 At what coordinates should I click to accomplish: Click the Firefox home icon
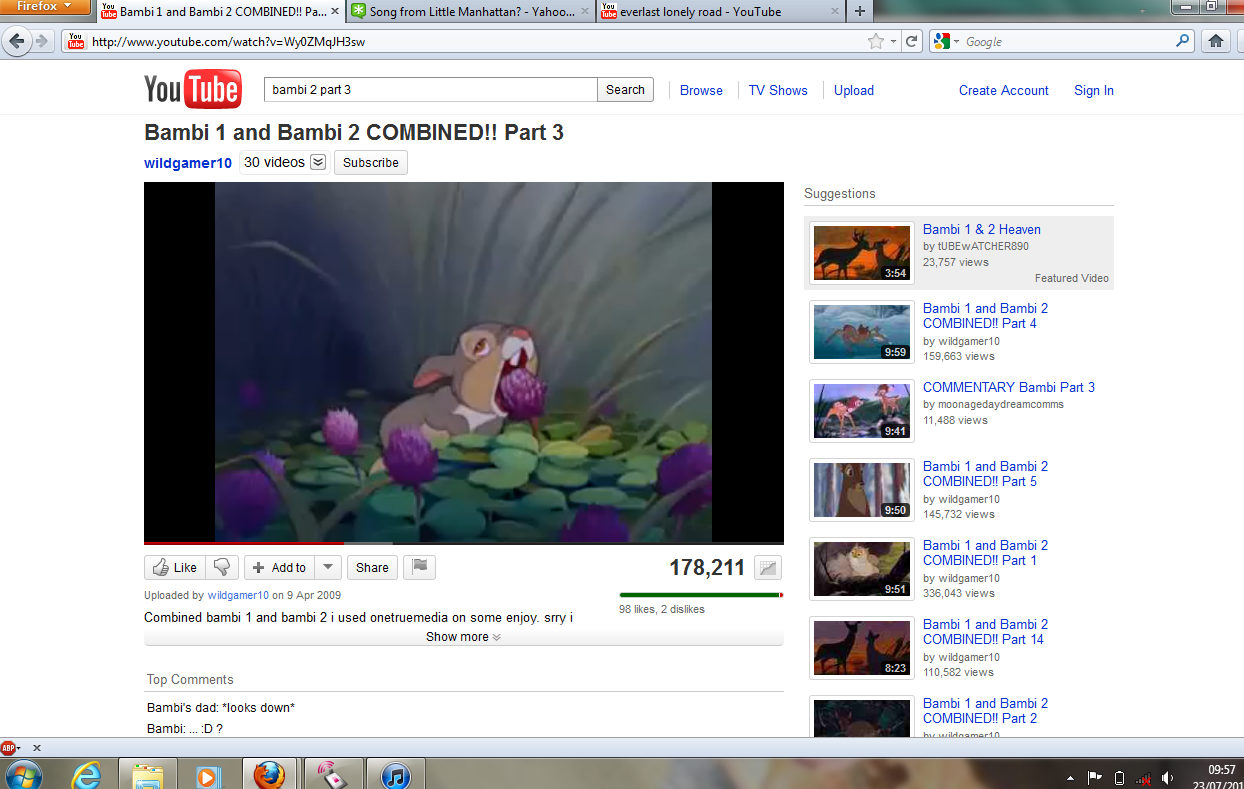tap(1216, 41)
